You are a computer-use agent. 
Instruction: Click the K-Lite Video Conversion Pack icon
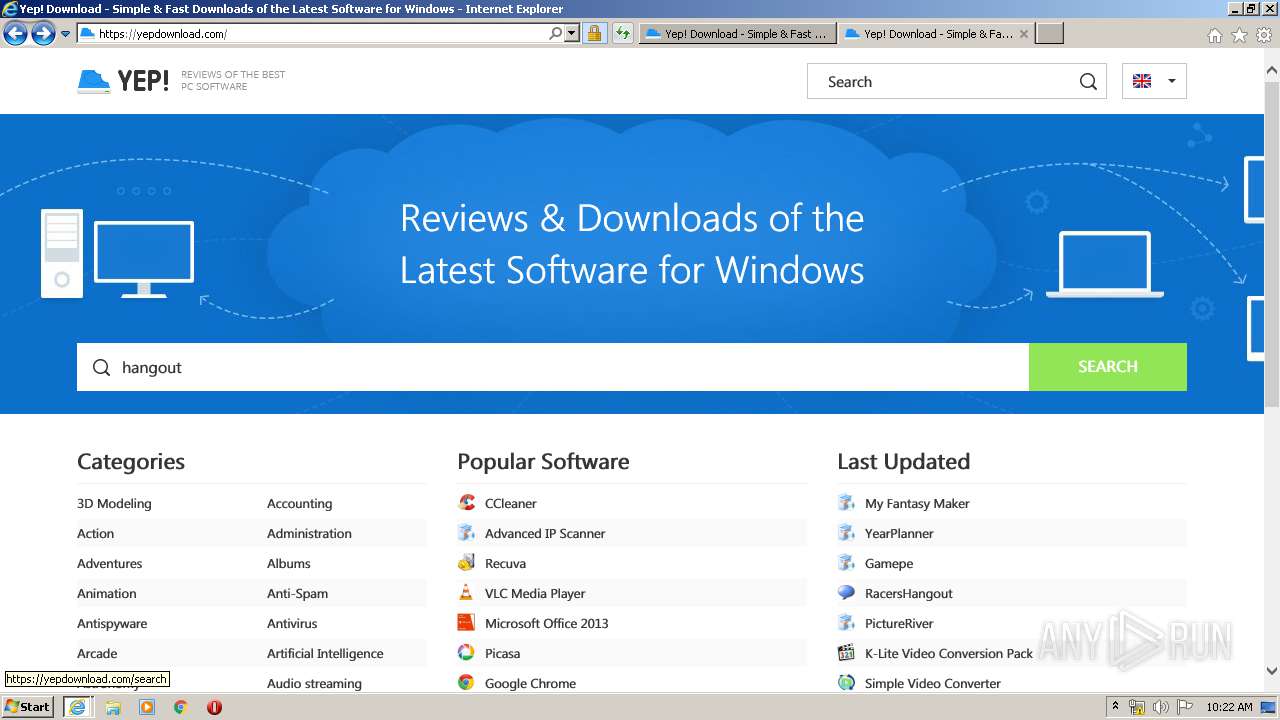tap(846, 653)
